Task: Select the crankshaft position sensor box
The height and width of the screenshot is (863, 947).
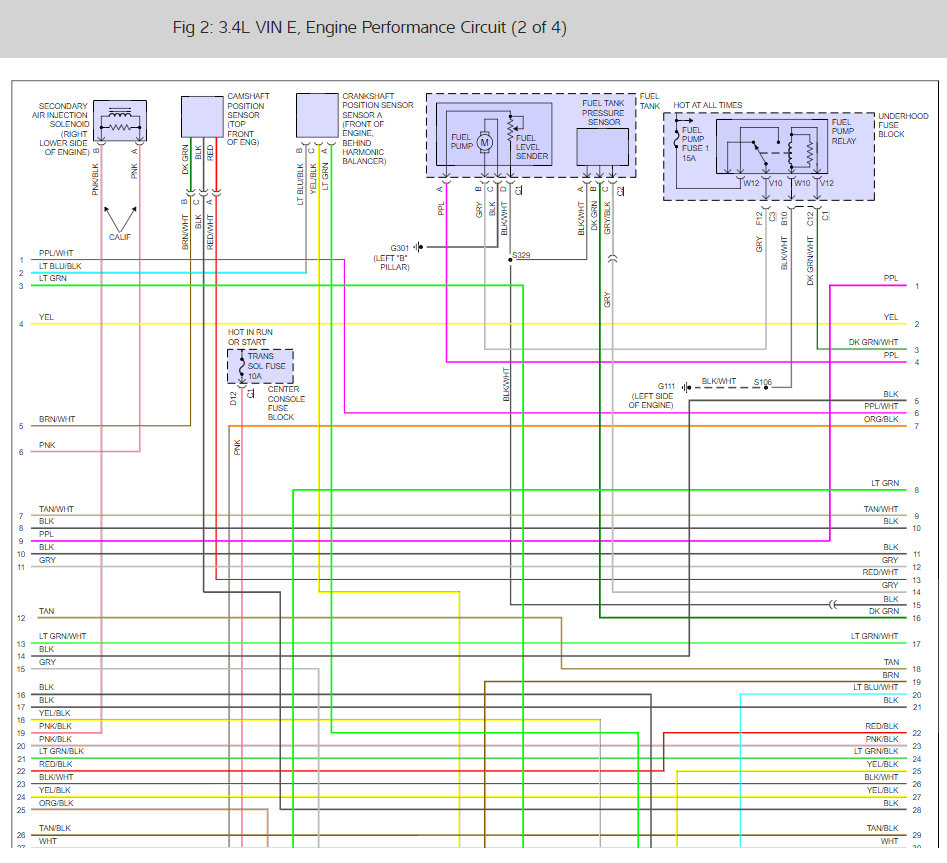Action: tap(317, 116)
